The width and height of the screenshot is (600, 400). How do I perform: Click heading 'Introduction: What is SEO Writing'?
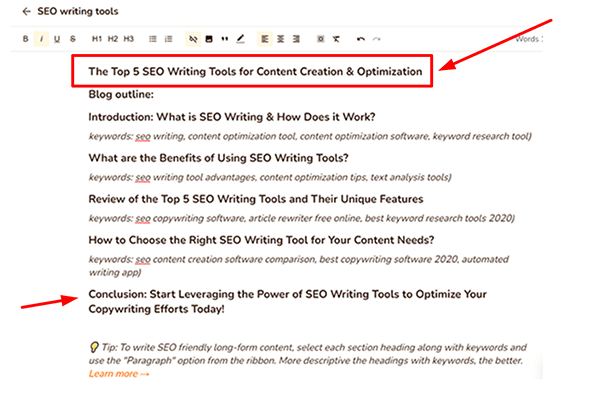232,117
